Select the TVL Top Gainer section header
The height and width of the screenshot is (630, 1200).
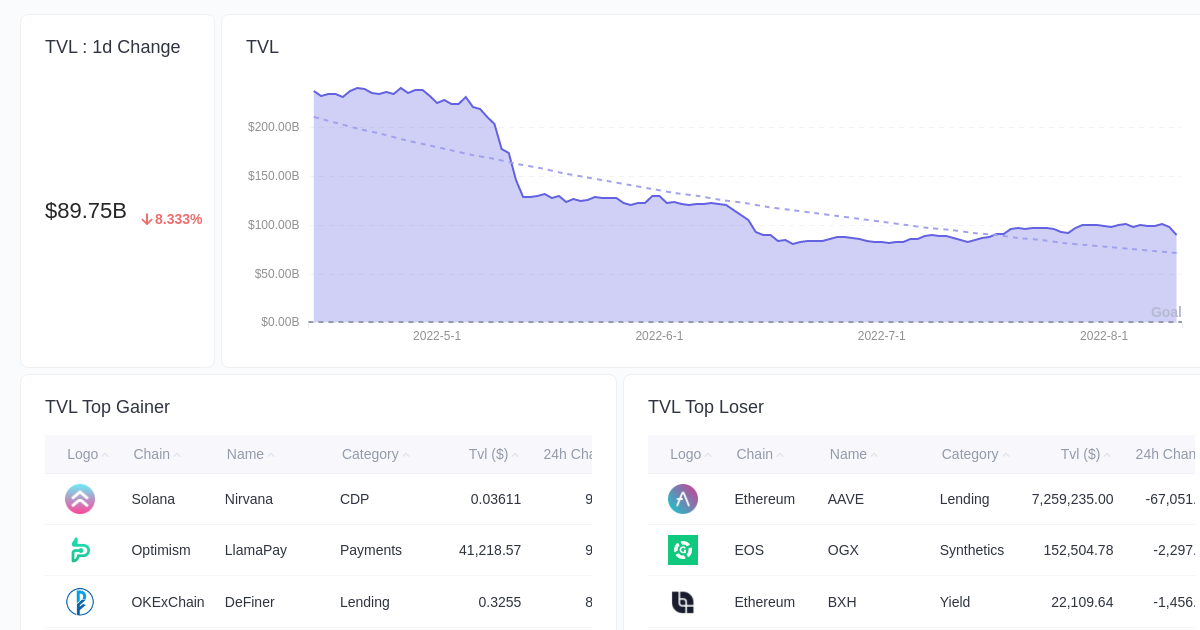pos(107,407)
